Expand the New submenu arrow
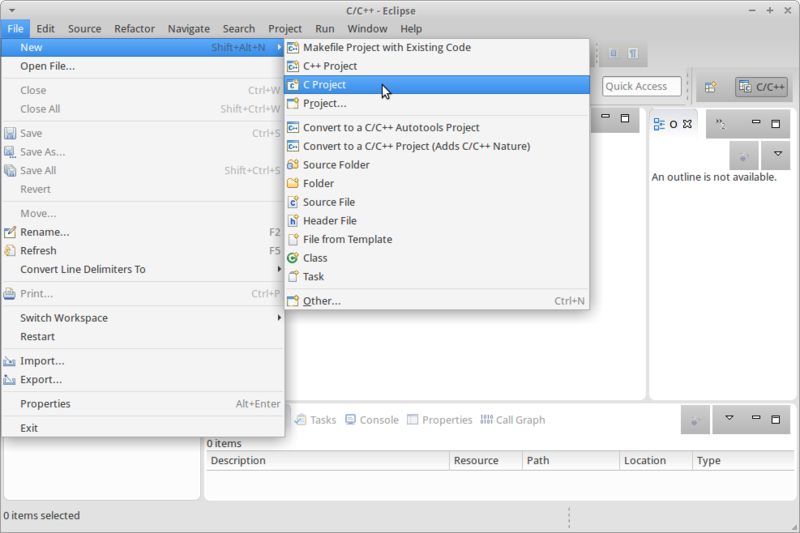Image resolution: width=800 pixels, height=533 pixels. click(279, 47)
